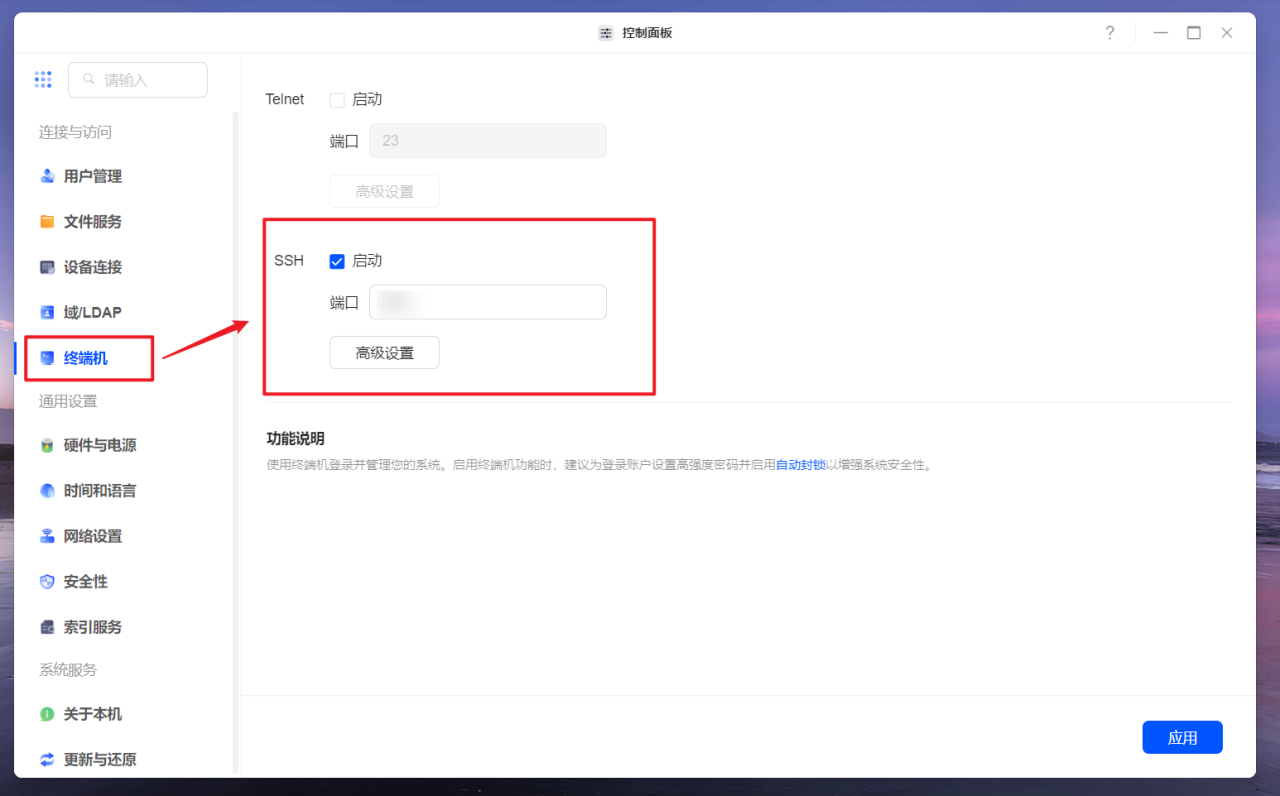This screenshot has height=796, width=1280.
Task: Enable the Telnet 启动 checkbox
Action: [336, 99]
